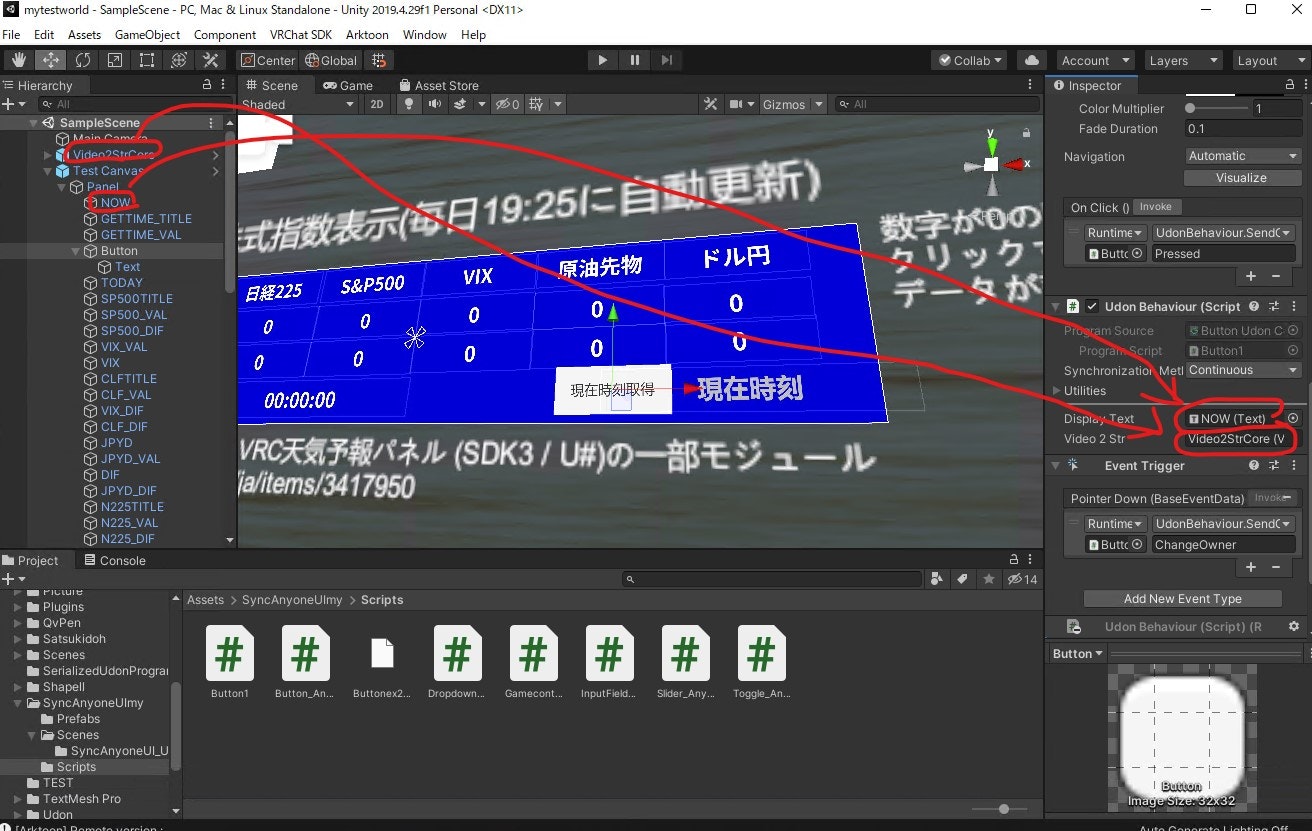
Task: Open the VRChat SDK menu
Action: click(300, 34)
